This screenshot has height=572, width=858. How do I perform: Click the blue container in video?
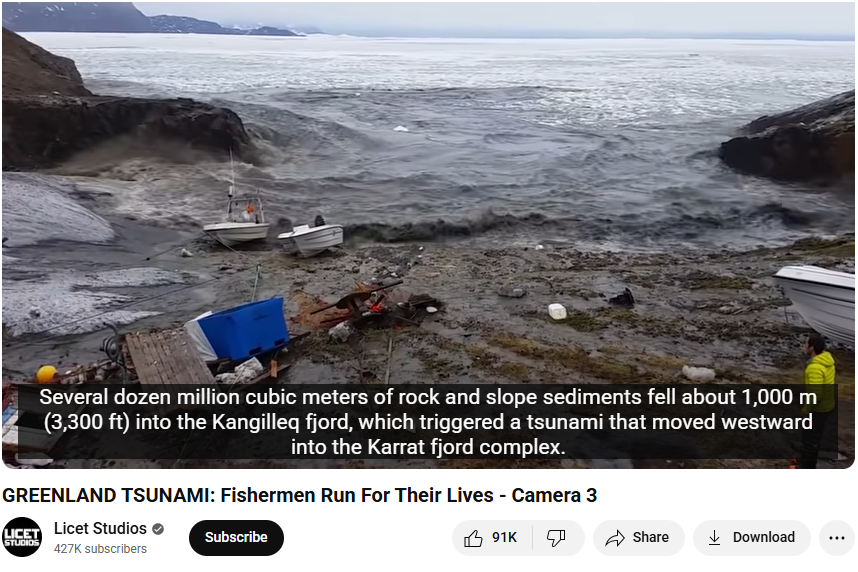pyautogui.click(x=243, y=328)
